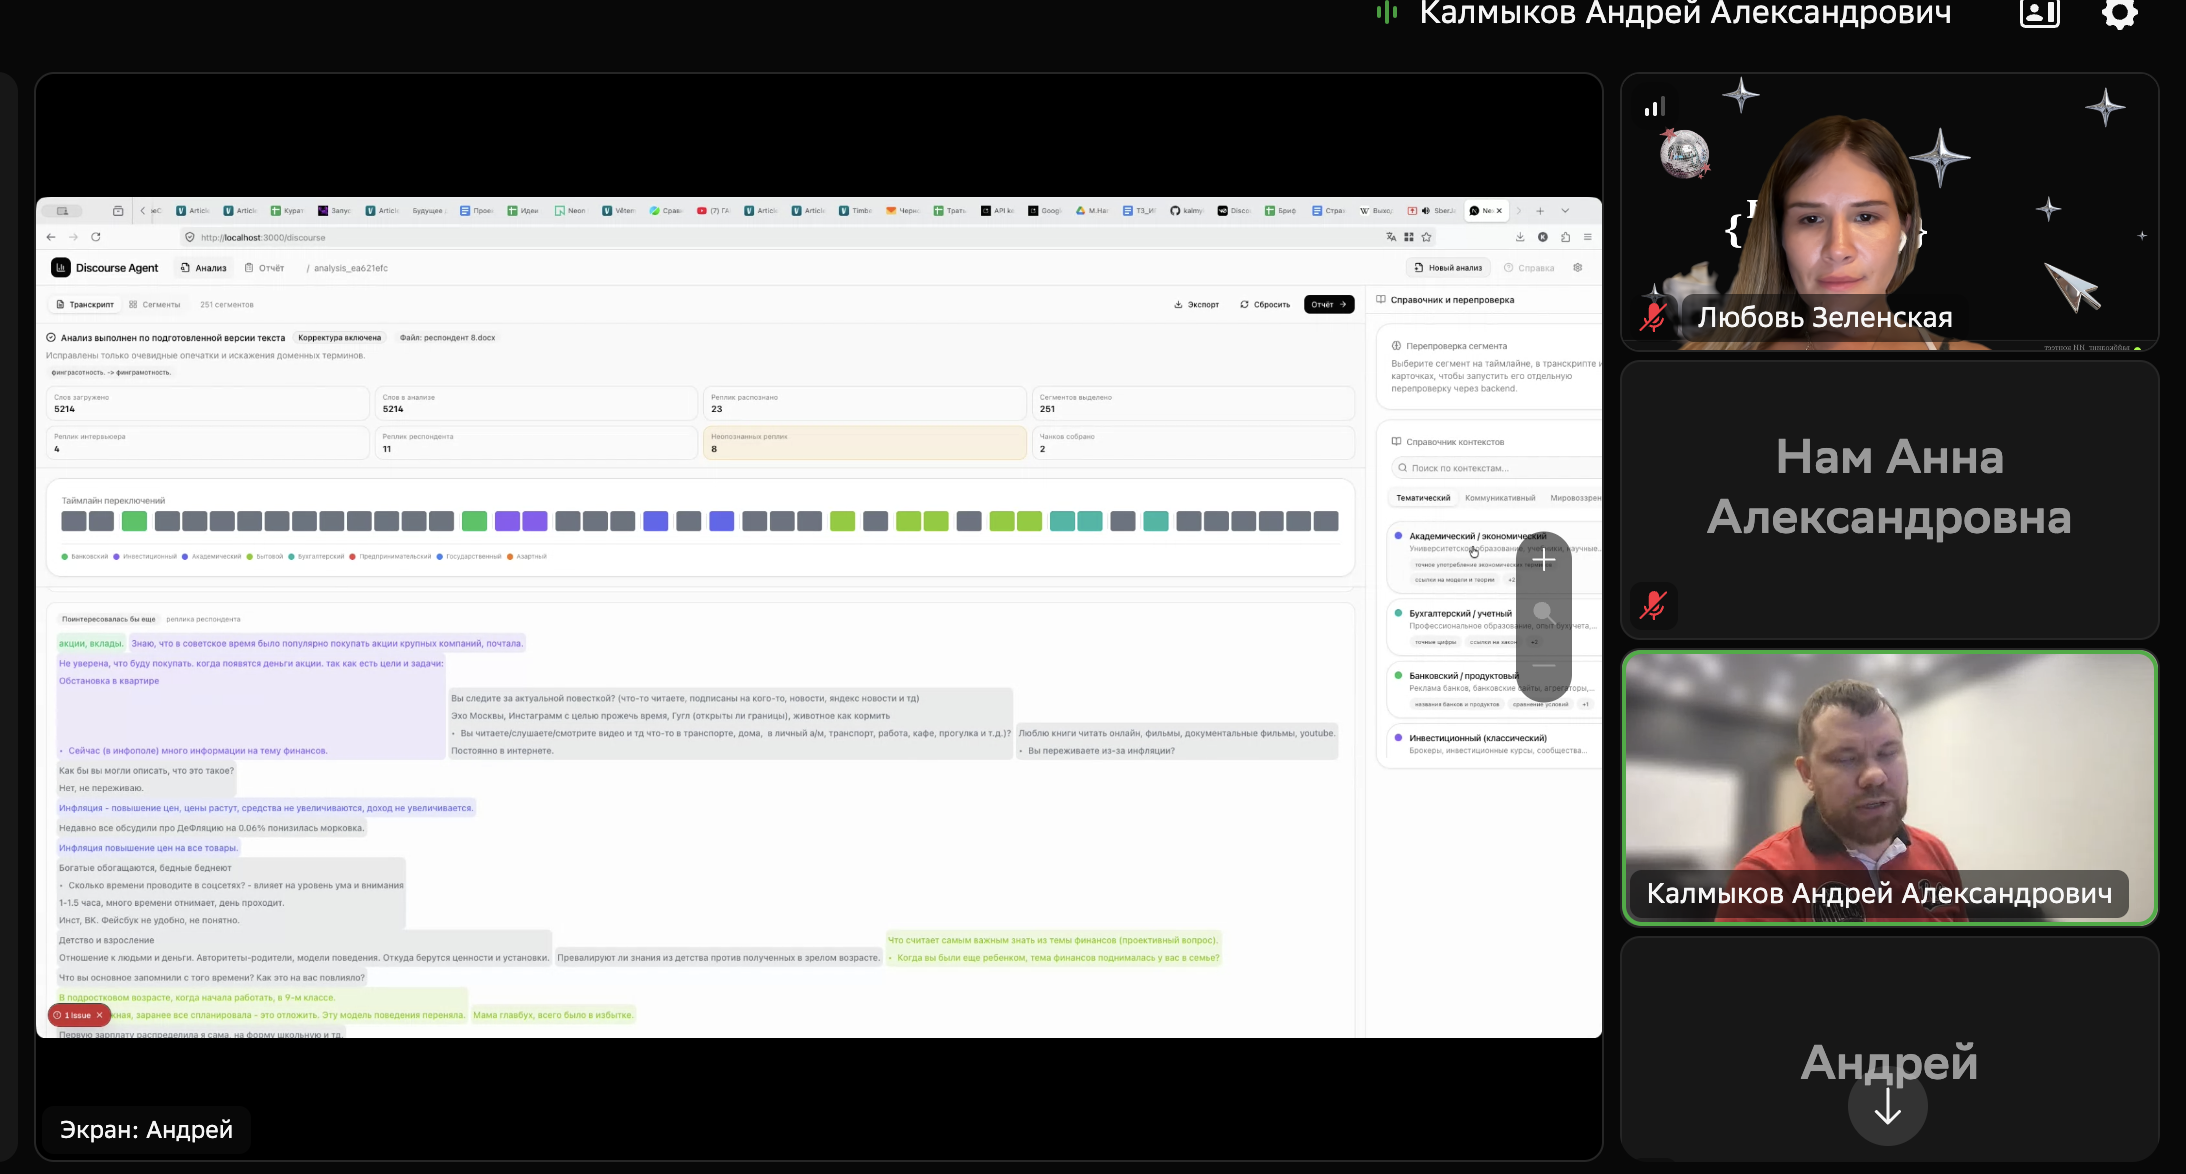
Task: Click the Новый анализ button
Action: coord(1448,268)
